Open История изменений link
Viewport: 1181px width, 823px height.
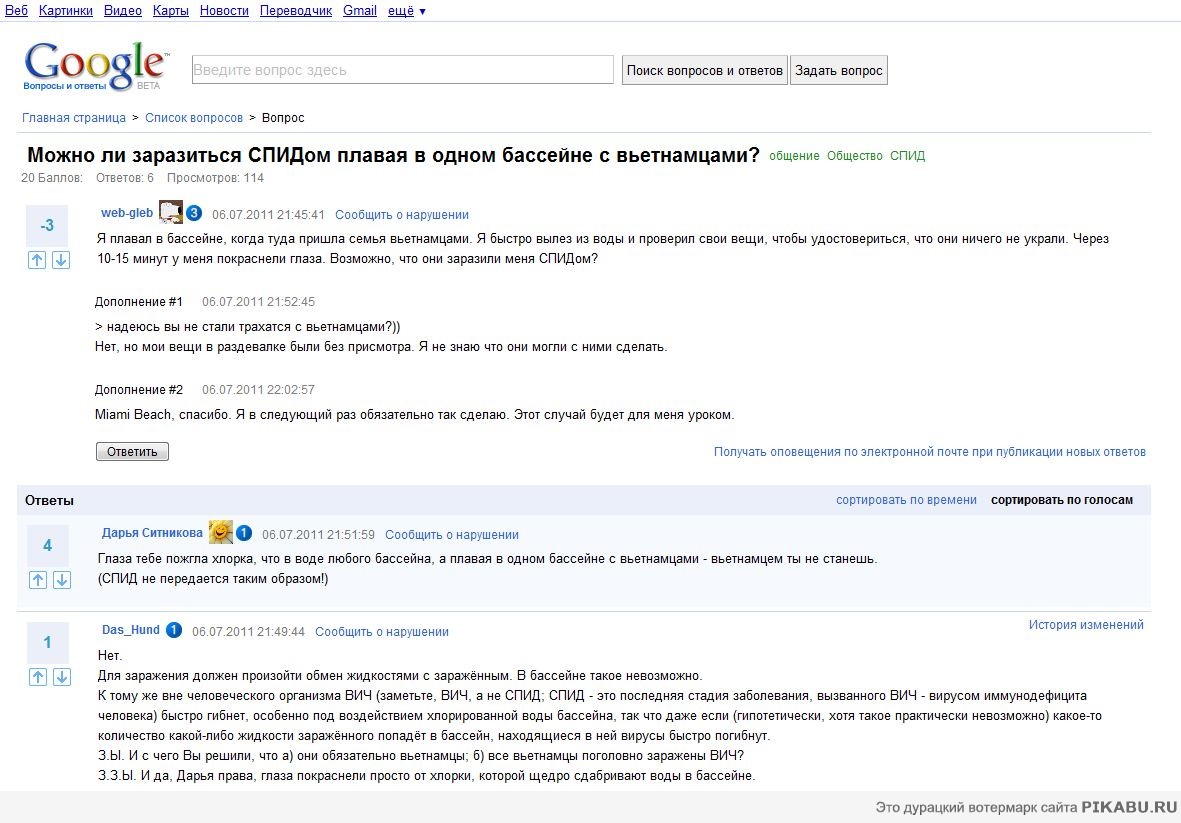[x=1086, y=625]
